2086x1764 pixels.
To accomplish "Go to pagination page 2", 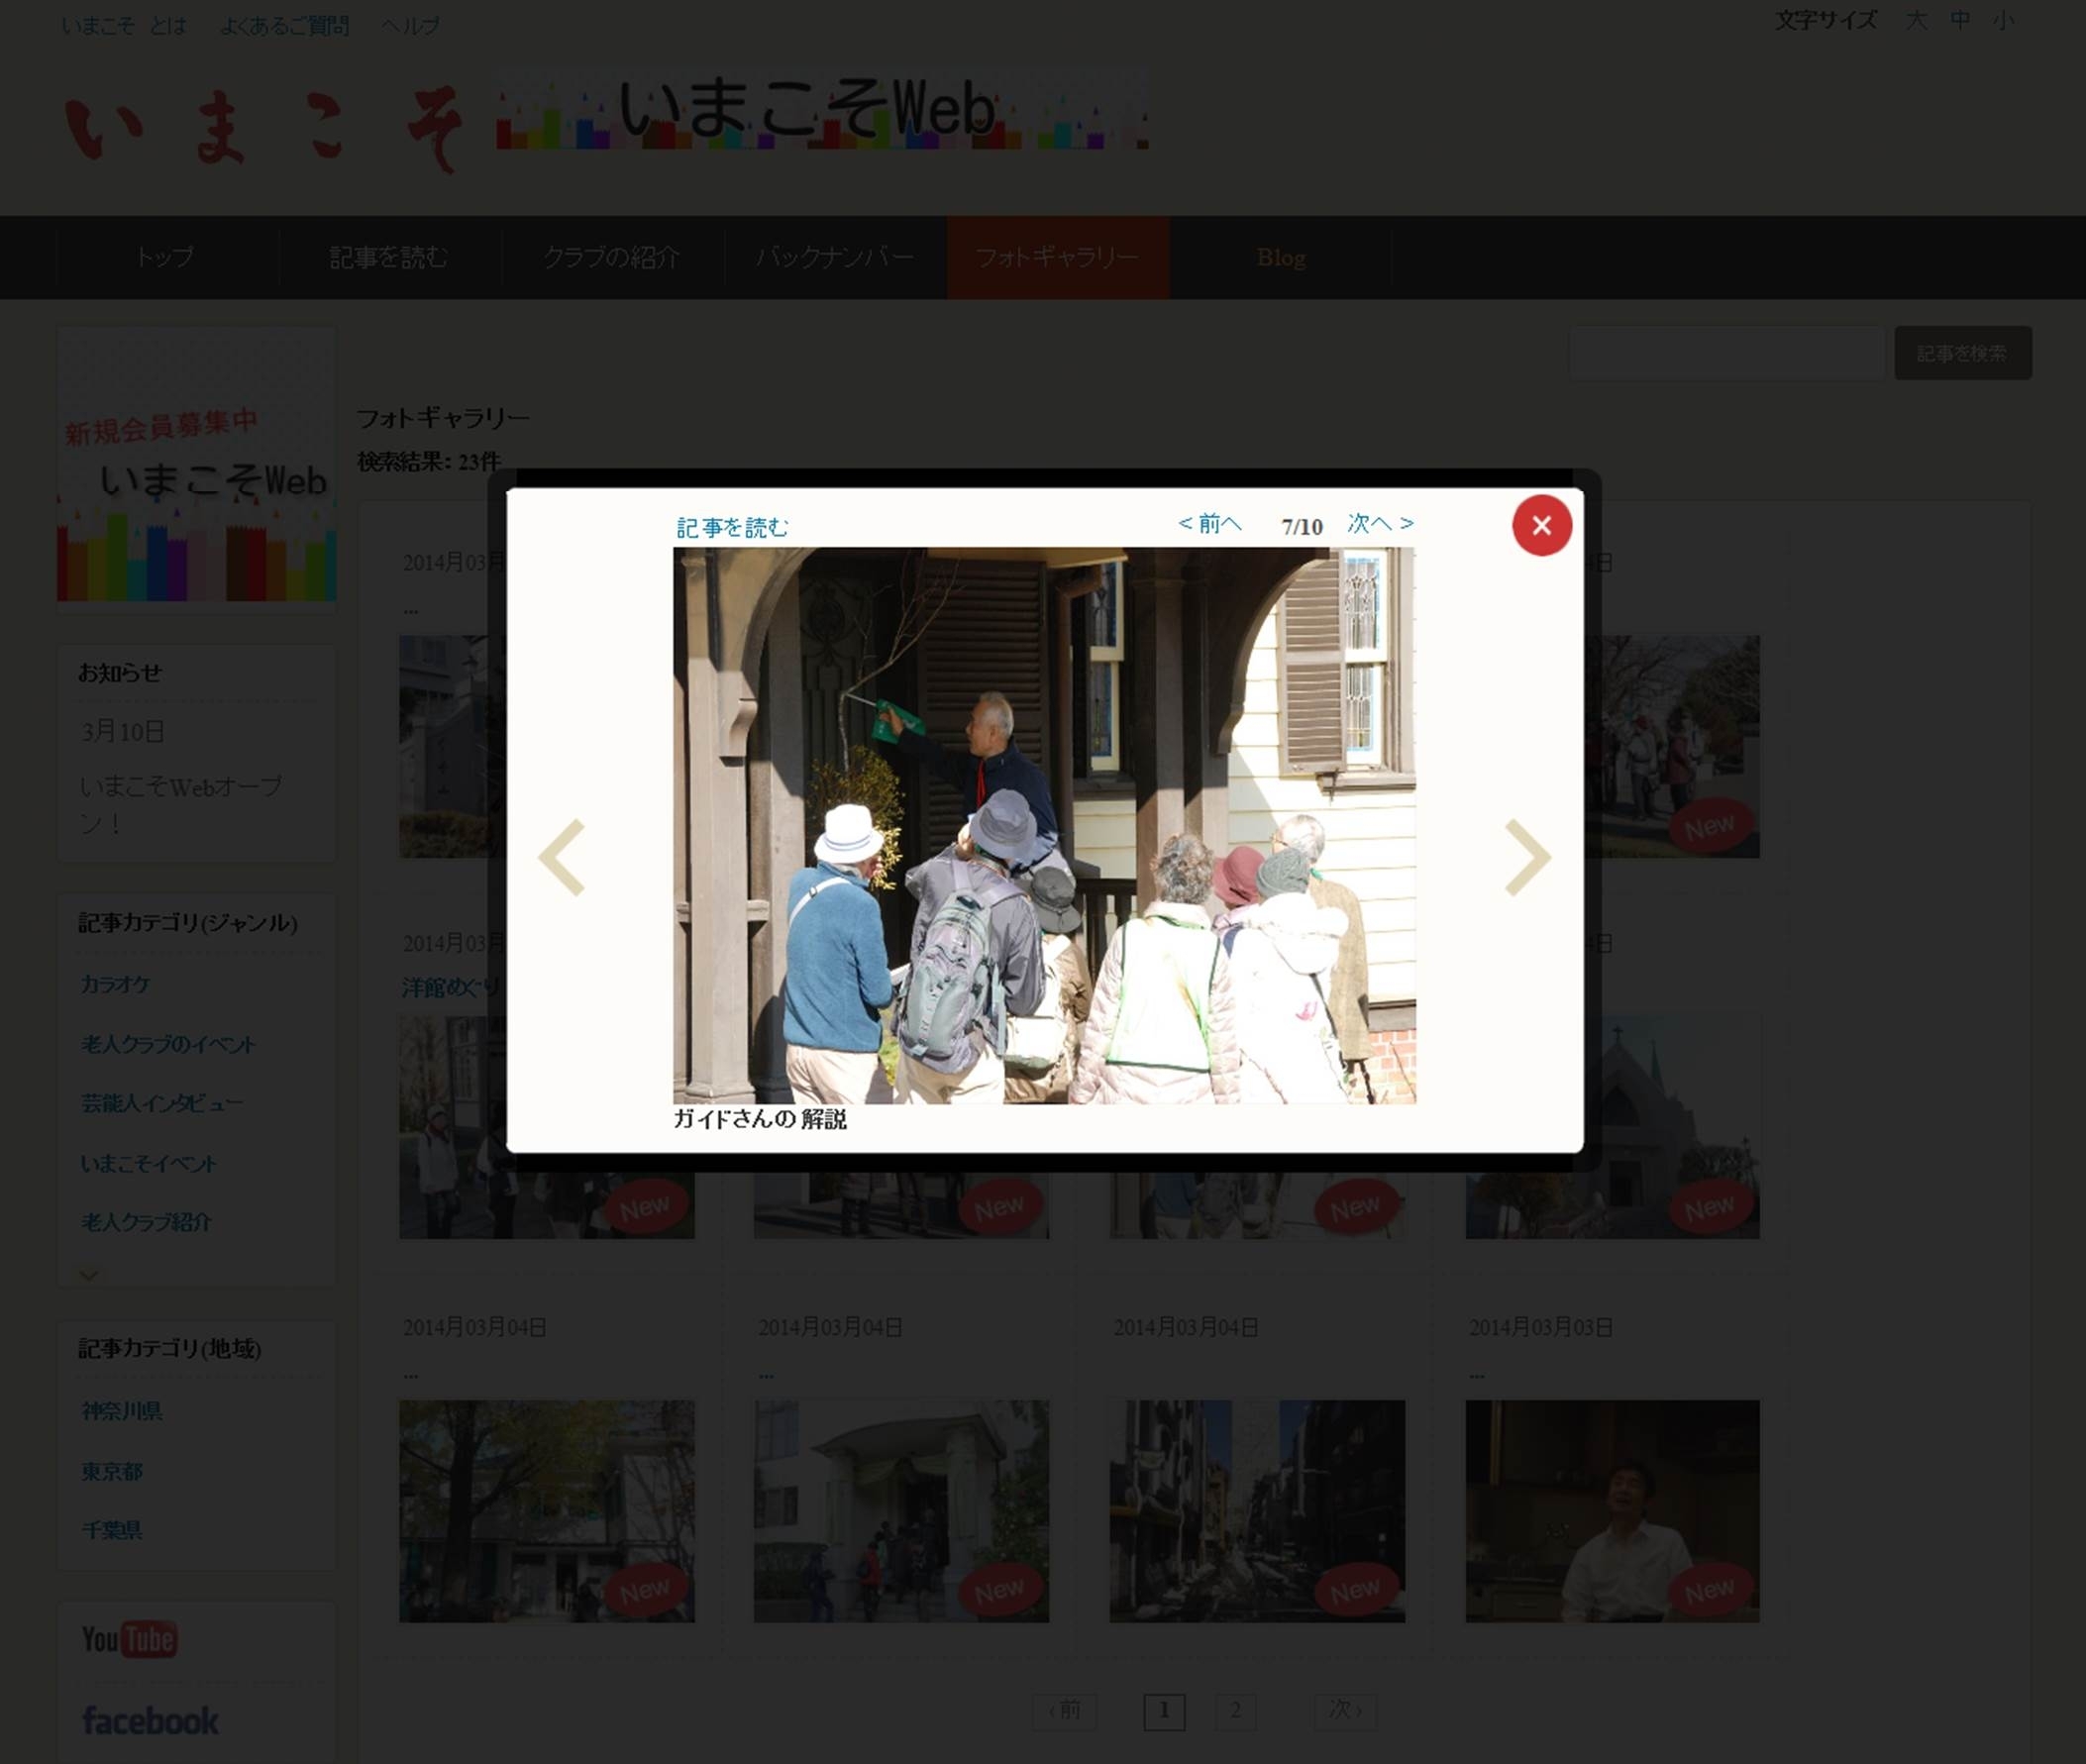I will pyautogui.click(x=1235, y=1711).
